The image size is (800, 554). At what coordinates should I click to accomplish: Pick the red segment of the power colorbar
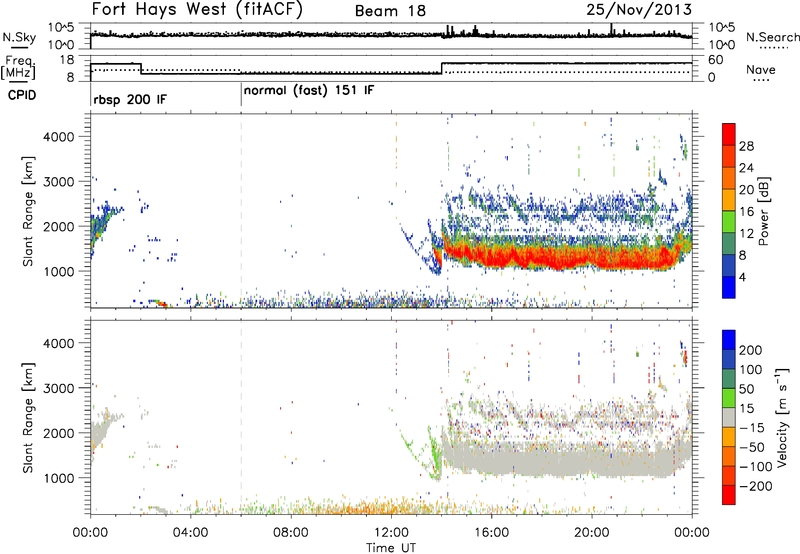pos(729,134)
